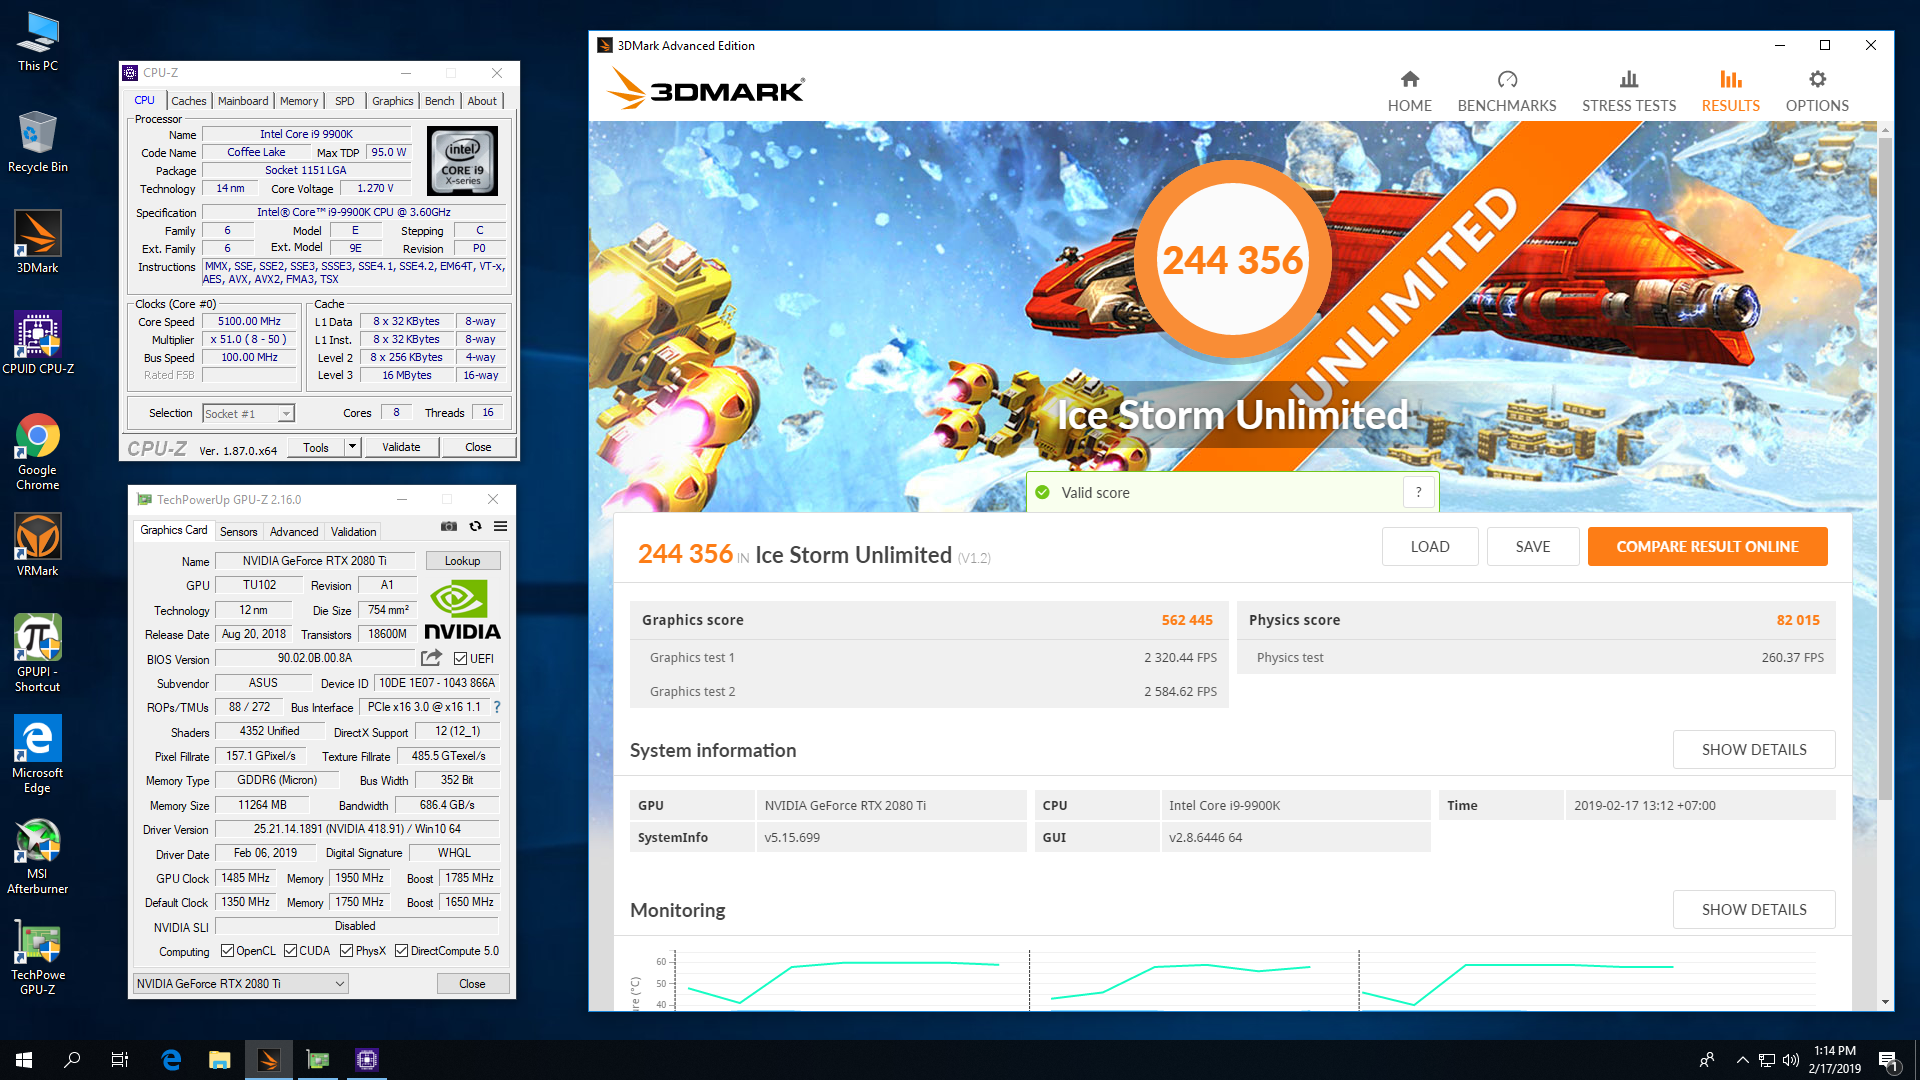Click the 3DMark Load button
Image resolution: width=1920 pixels, height=1080 pixels.
click(x=1429, y=546)
